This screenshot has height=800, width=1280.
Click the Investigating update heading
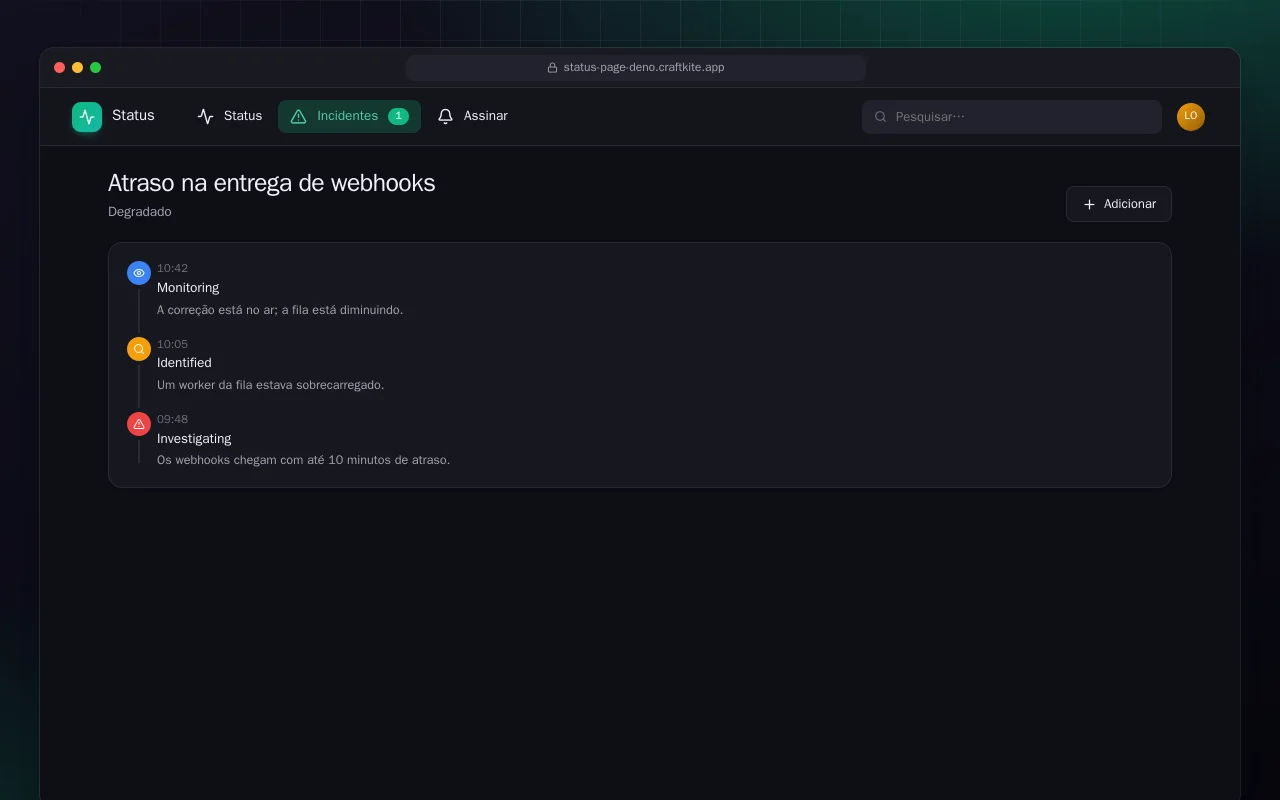click(x=194, y=439)
